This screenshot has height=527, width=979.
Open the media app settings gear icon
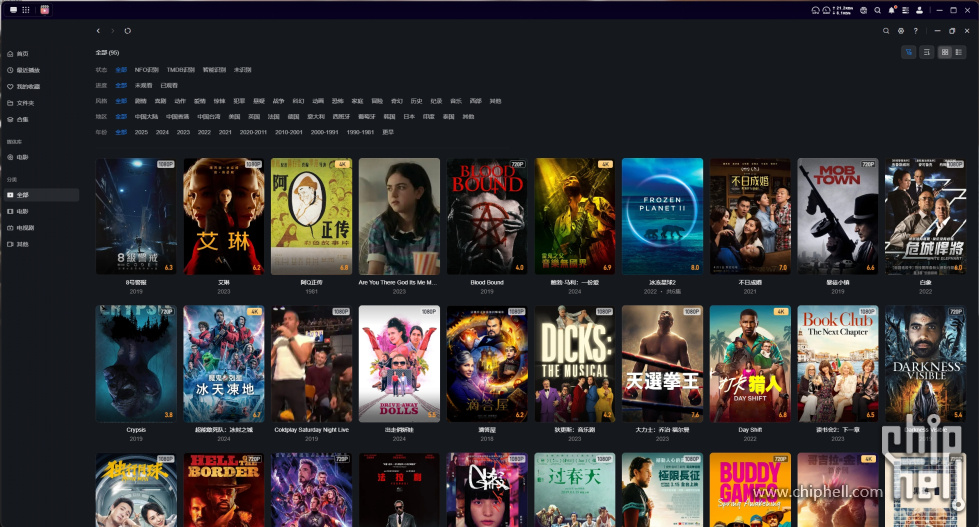pos(900,31)
